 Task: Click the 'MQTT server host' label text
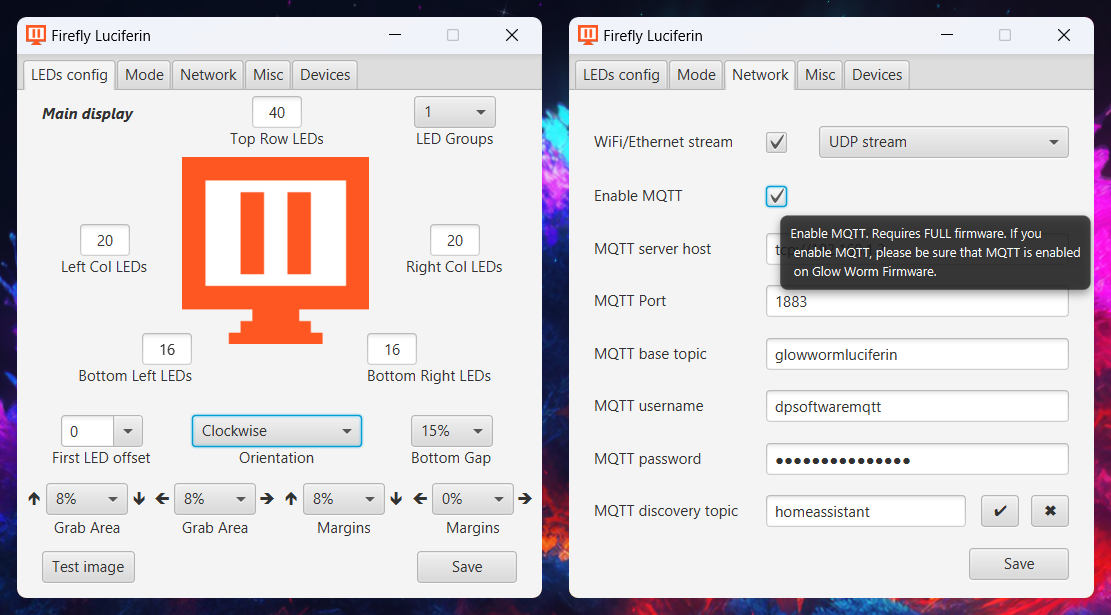[x=653, y=249]
